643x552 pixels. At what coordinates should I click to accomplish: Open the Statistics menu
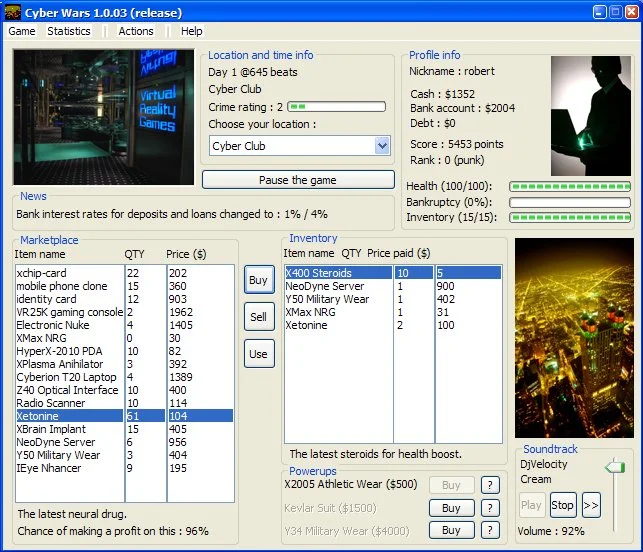click(69, 31)
